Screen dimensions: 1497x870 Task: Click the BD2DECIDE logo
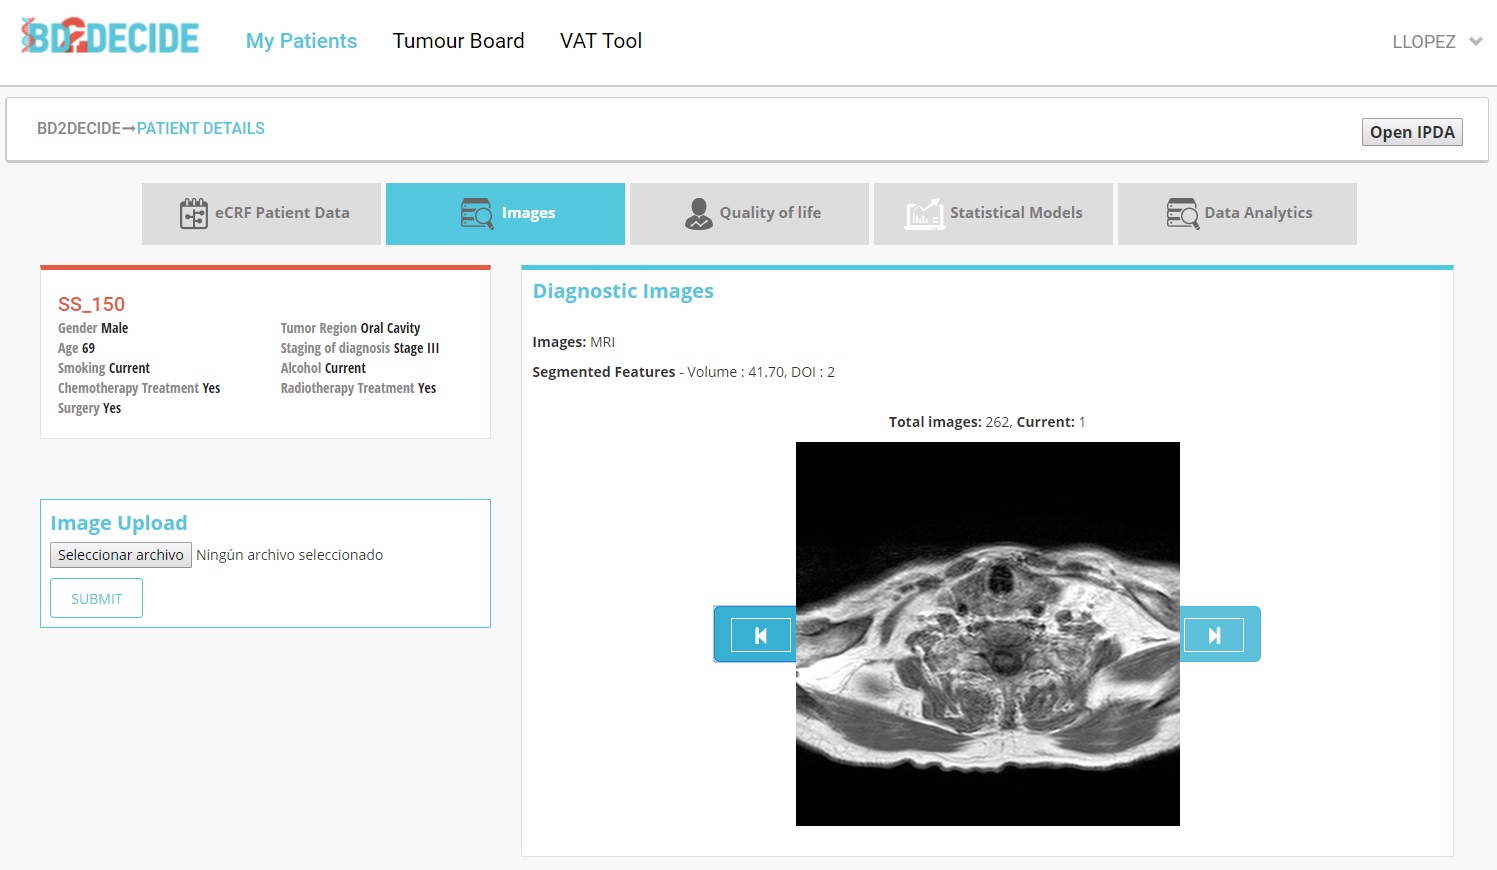pyautogui.click(x=110, y=37)
